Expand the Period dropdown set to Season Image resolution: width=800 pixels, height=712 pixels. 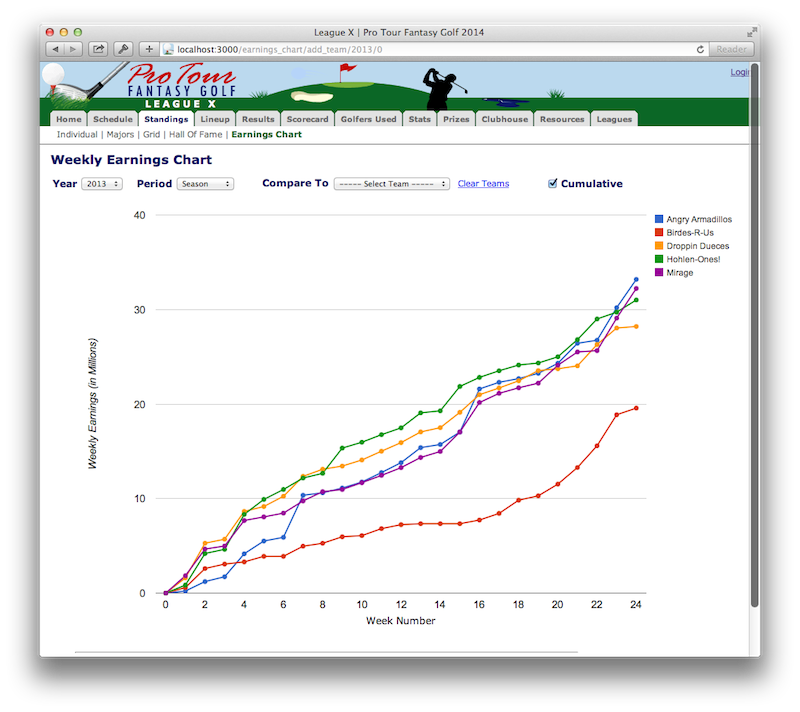coord(205,184)
